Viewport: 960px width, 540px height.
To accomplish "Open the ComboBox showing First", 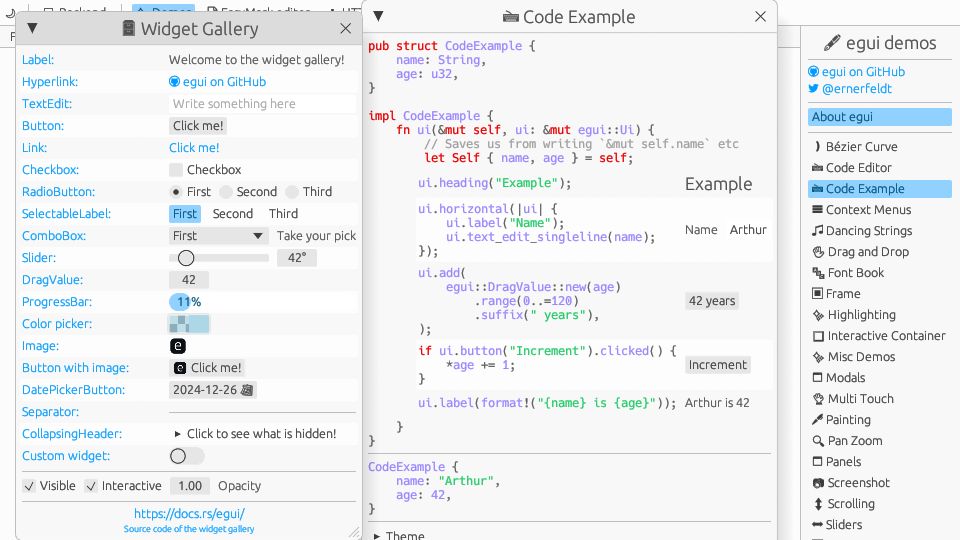I will click(219, 236).
